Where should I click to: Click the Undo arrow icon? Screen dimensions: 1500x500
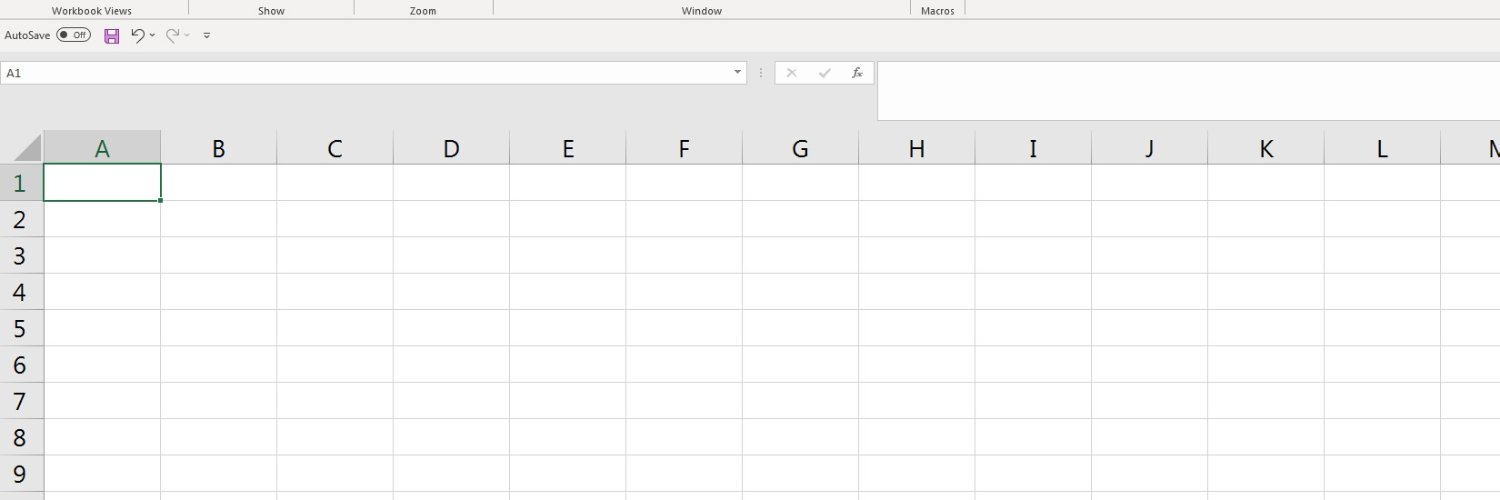tap(138, 35)
